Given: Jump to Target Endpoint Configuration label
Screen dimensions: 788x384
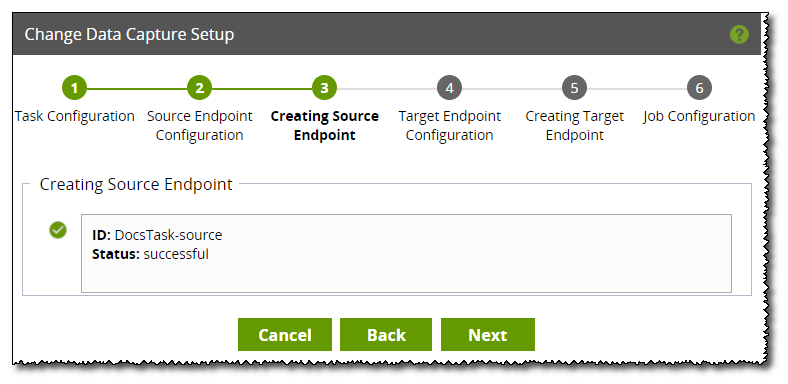Looking at the screenshot, I should pyautogui.click(x=449, y=126).
